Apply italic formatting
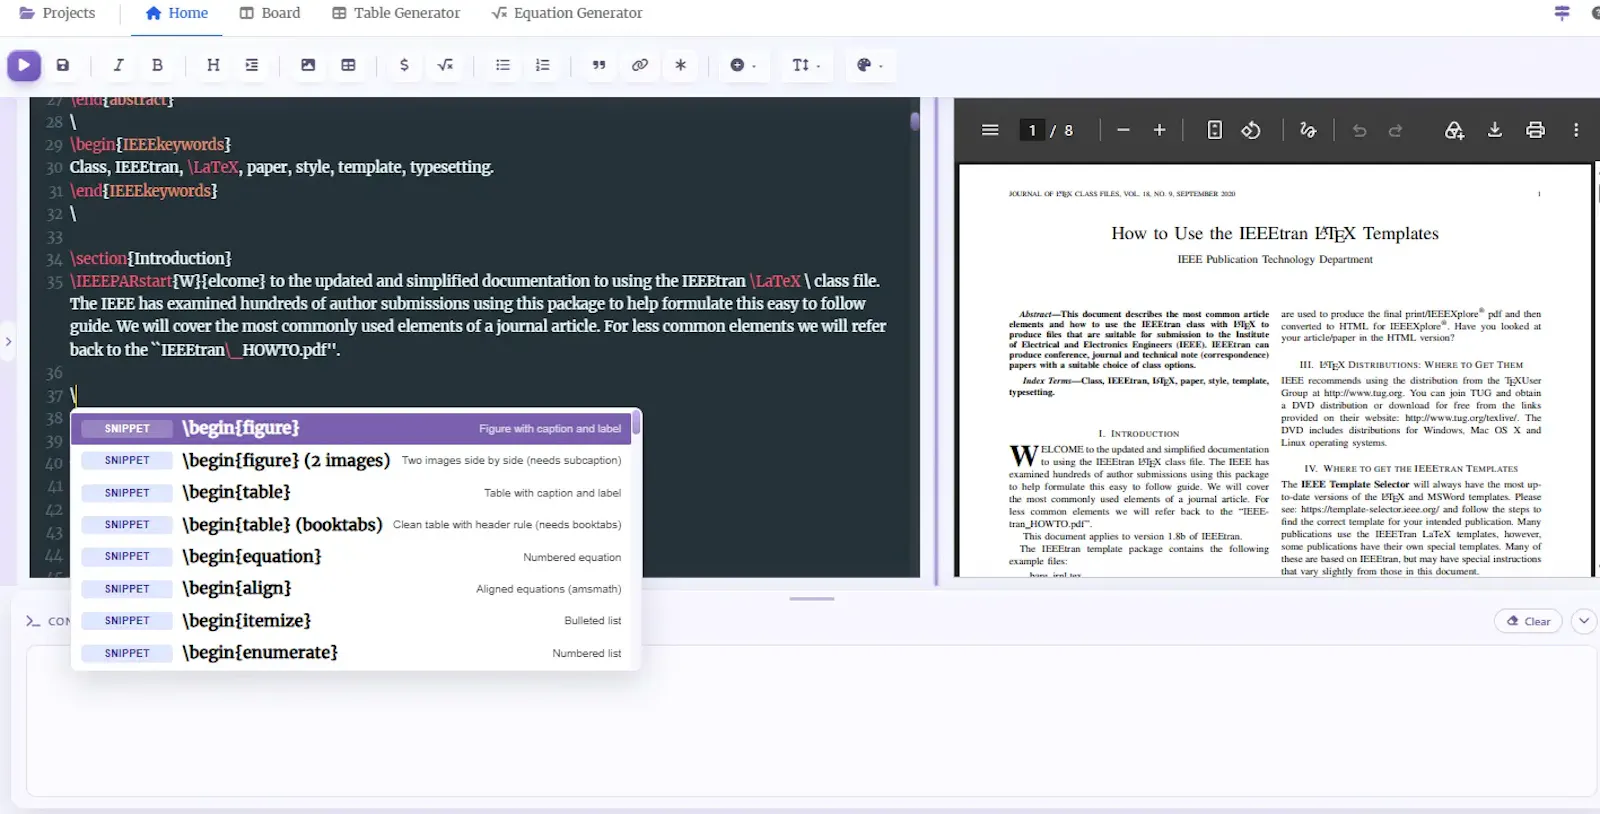Image resolution: width=1600 pixels, height=814 pixels. (x=118, y=65)
